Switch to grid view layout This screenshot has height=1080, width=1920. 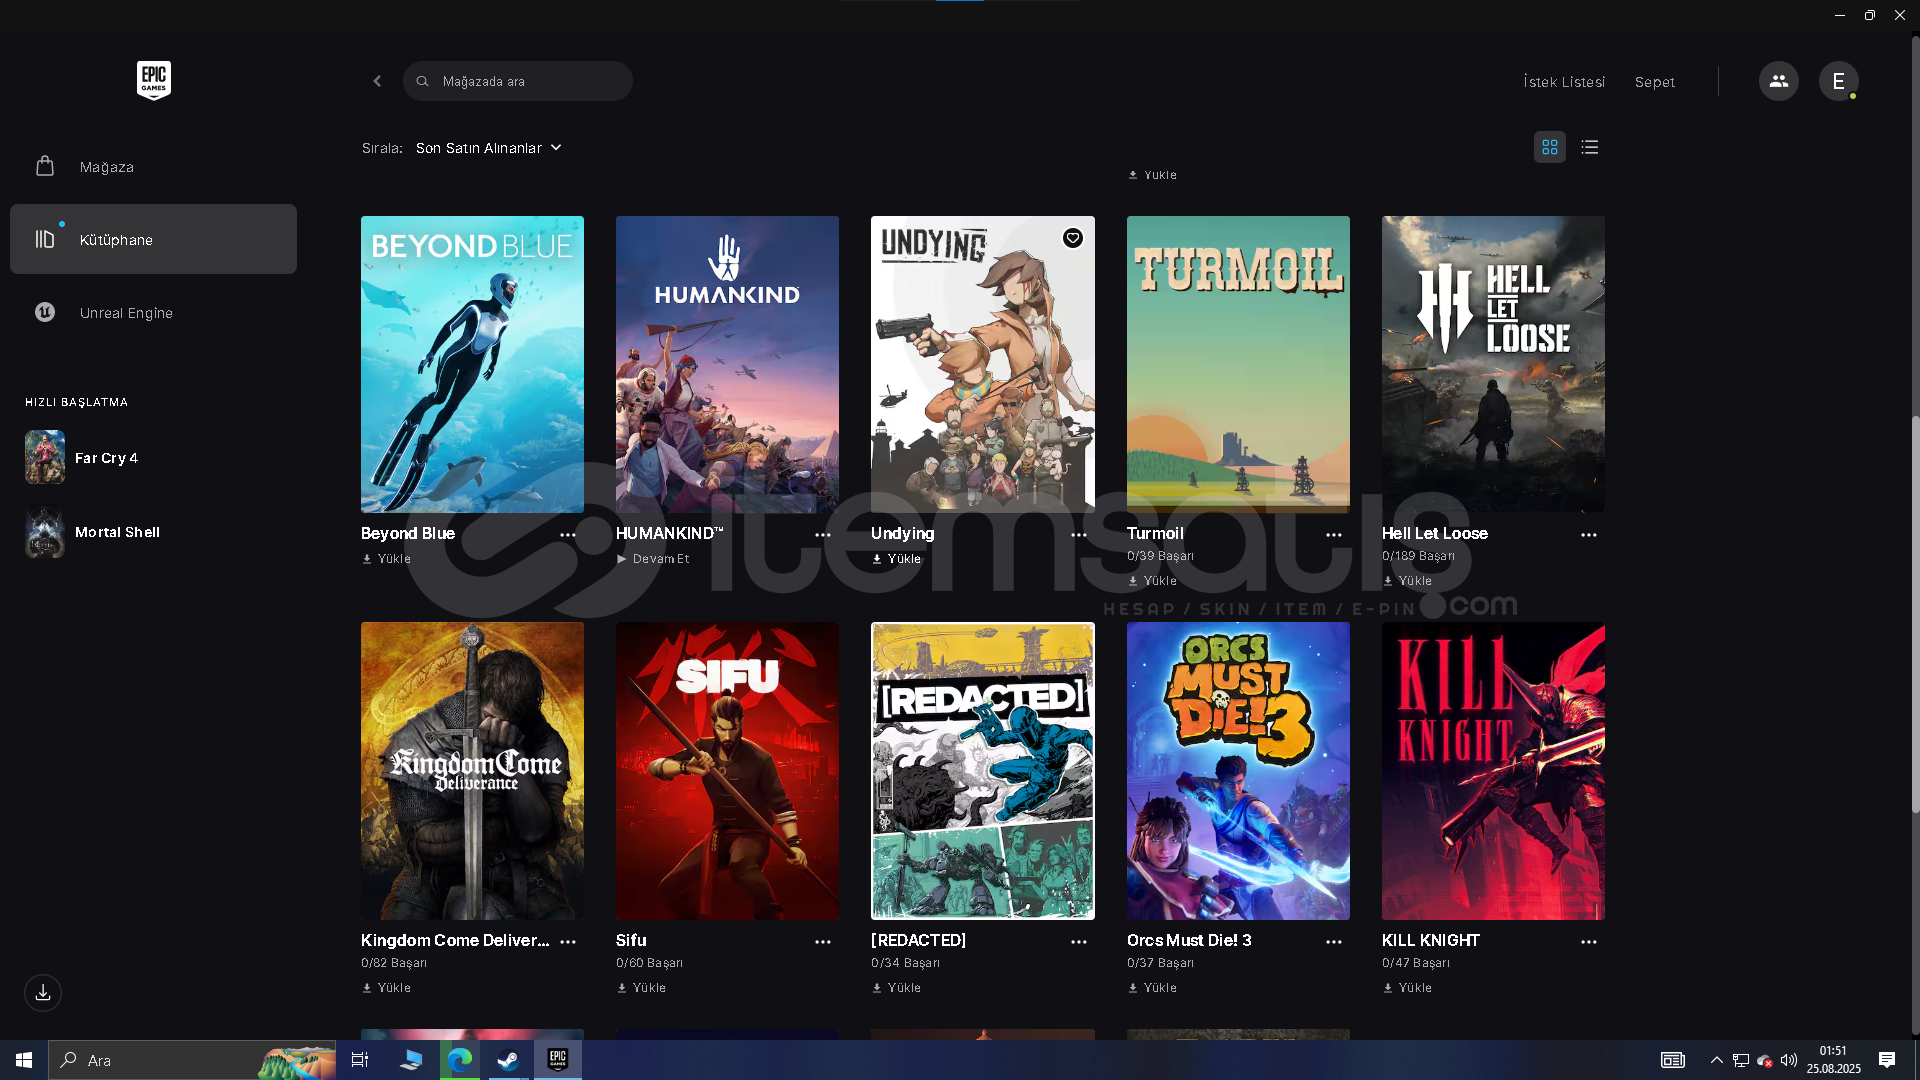coord(1550,147)
